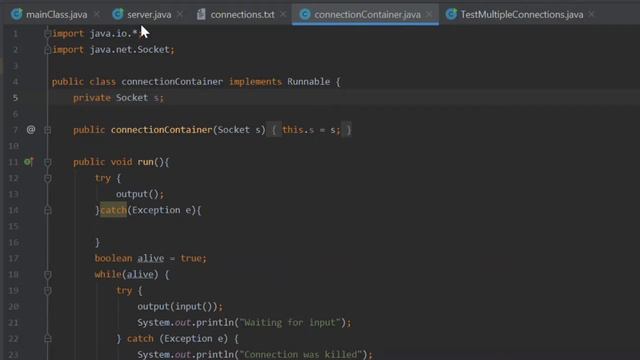
Task: Close the TestMultipleConnections.java tab
Action: coord(591,15)
